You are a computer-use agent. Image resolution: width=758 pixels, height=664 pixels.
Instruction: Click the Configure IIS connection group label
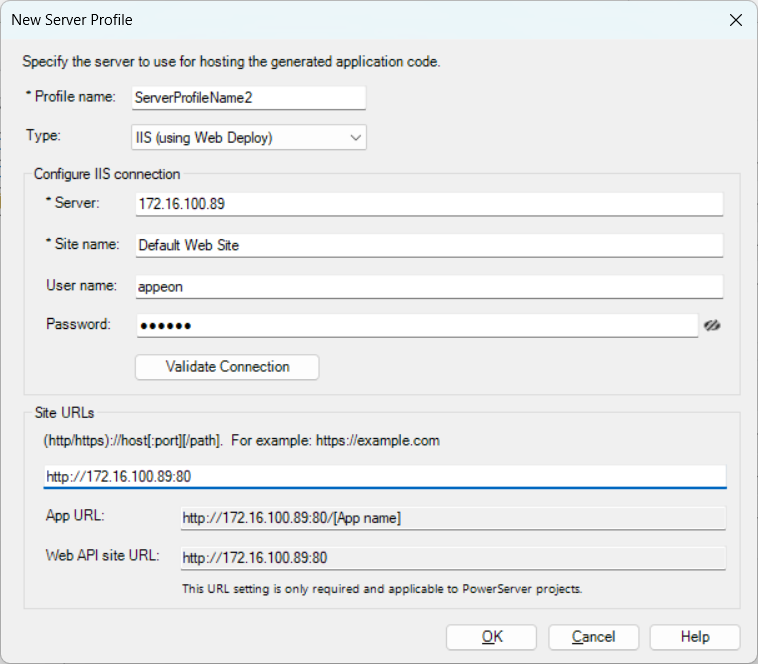(x=107, y=174)
